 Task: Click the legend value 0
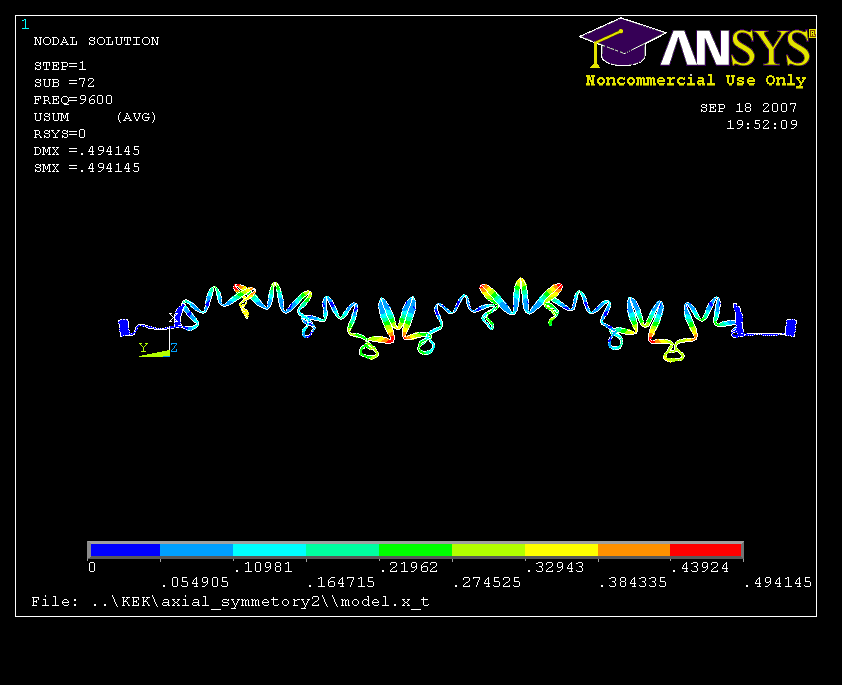92,567
